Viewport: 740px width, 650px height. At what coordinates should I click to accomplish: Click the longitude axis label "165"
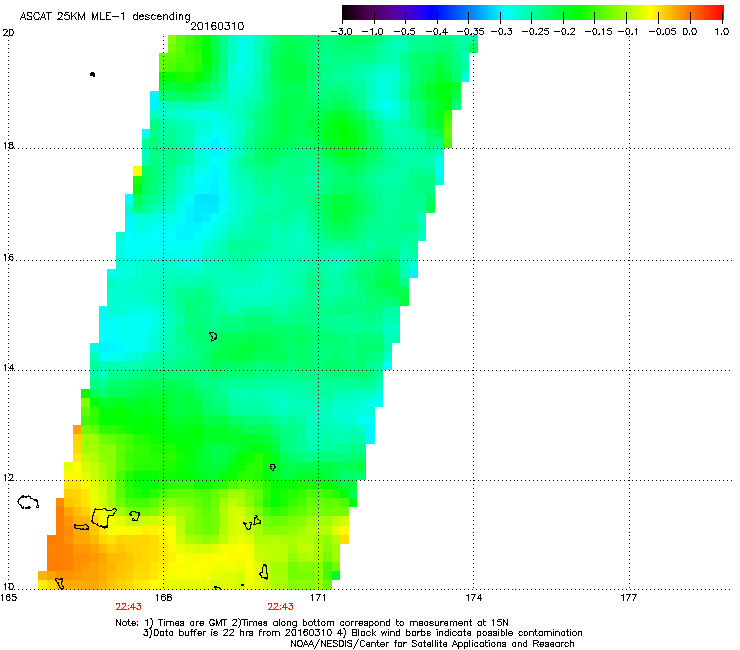pos(9,598)
